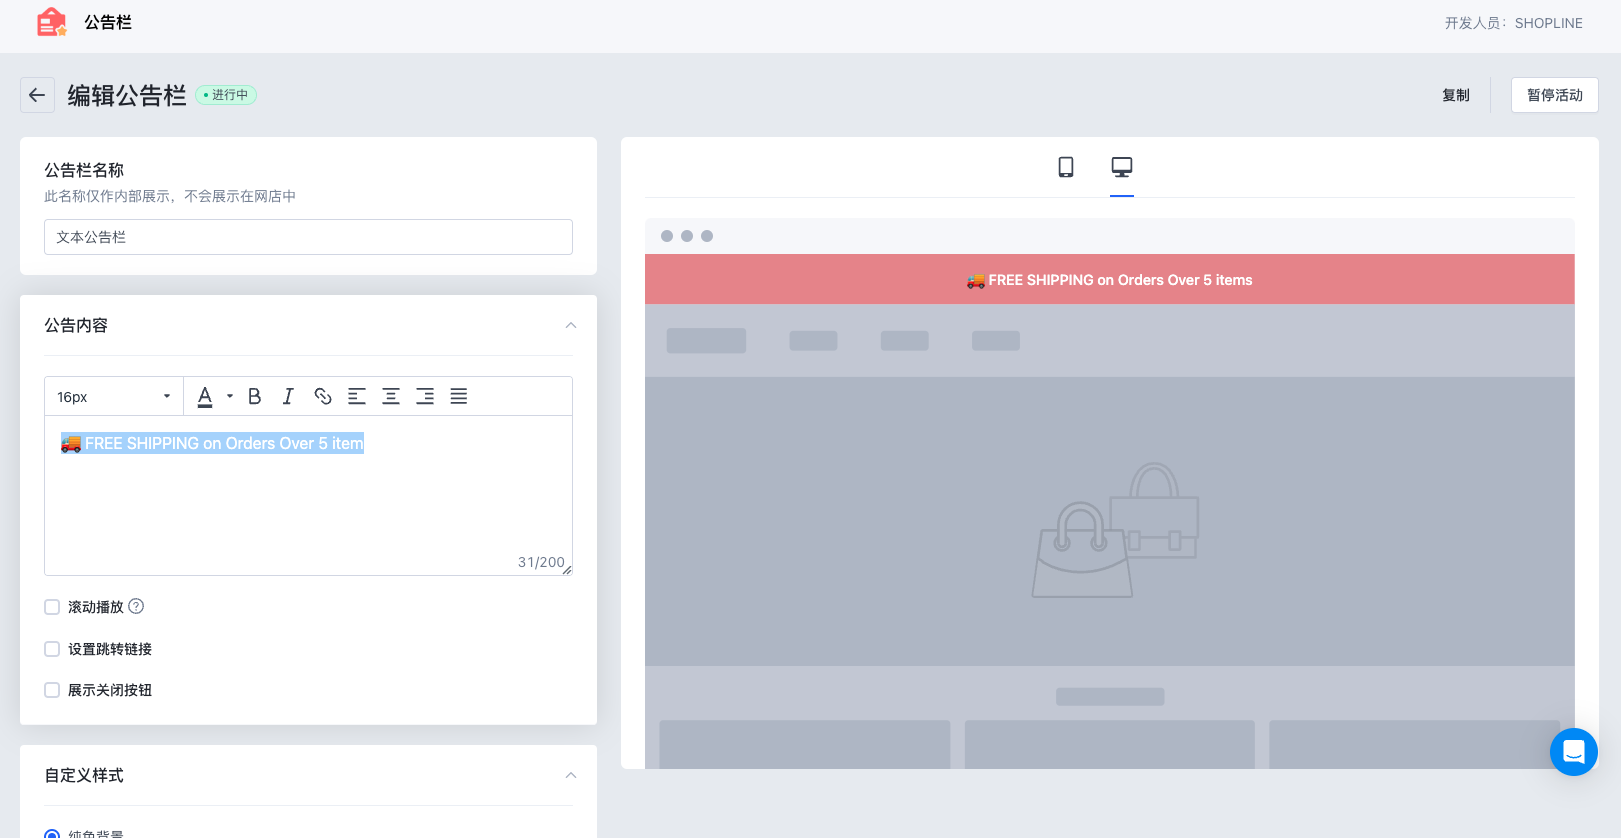Viewport: 1621px width, 838px height.
Task: Click the 复制 button
Action: pyautogui.click(x=1455, y=95)
